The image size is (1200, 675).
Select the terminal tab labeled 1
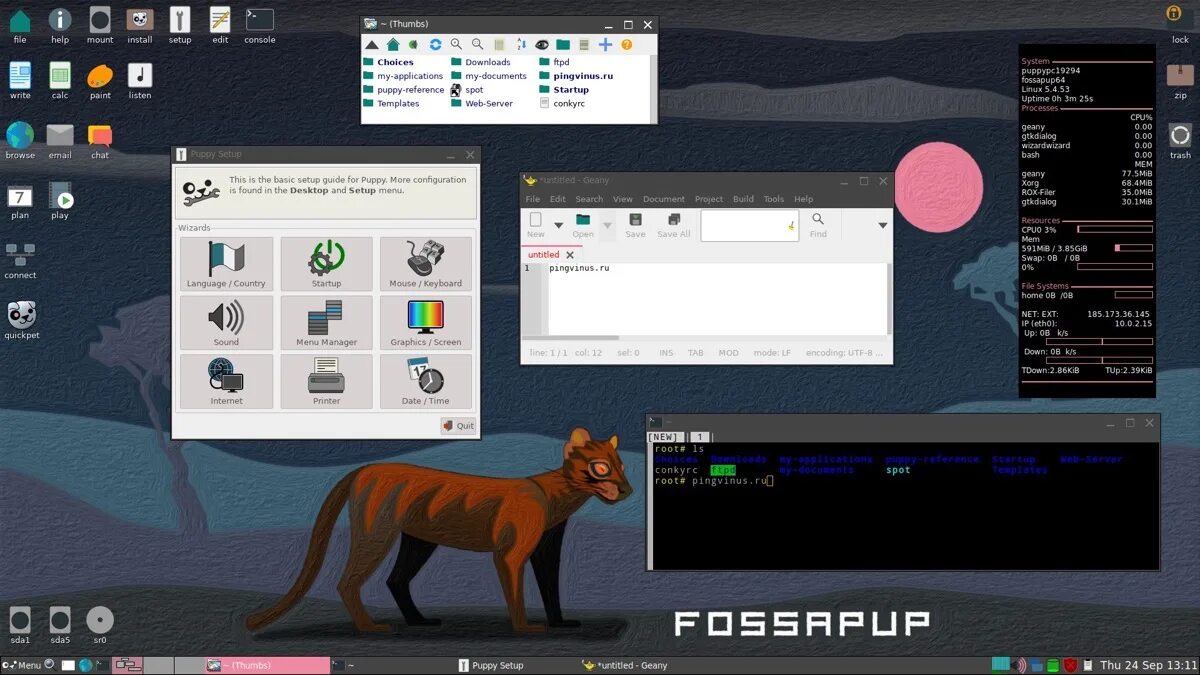click(700, 437)
